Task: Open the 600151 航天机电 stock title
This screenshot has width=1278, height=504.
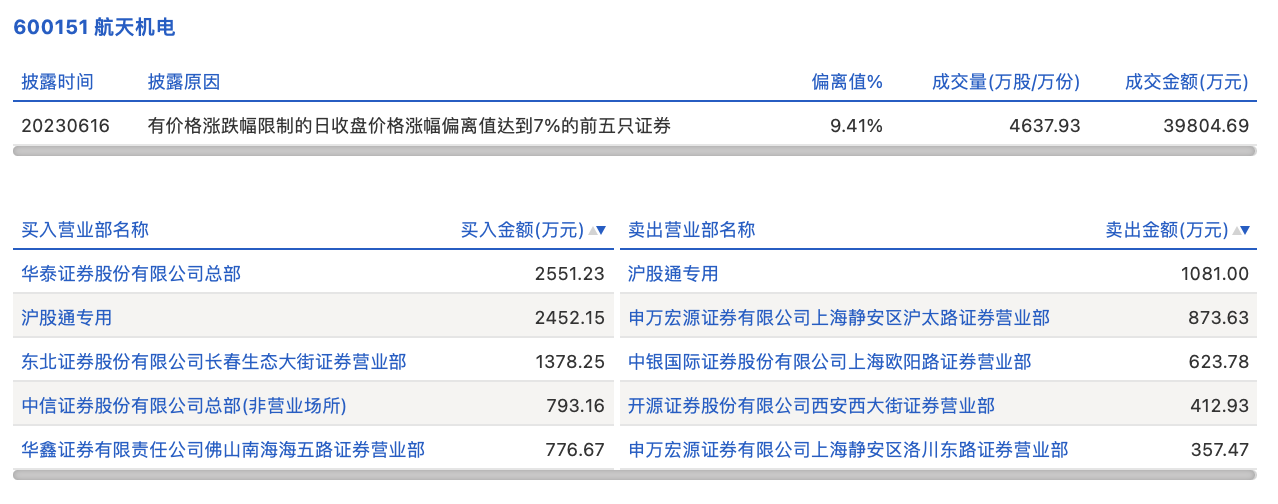Action: click(x=95, y=27)
